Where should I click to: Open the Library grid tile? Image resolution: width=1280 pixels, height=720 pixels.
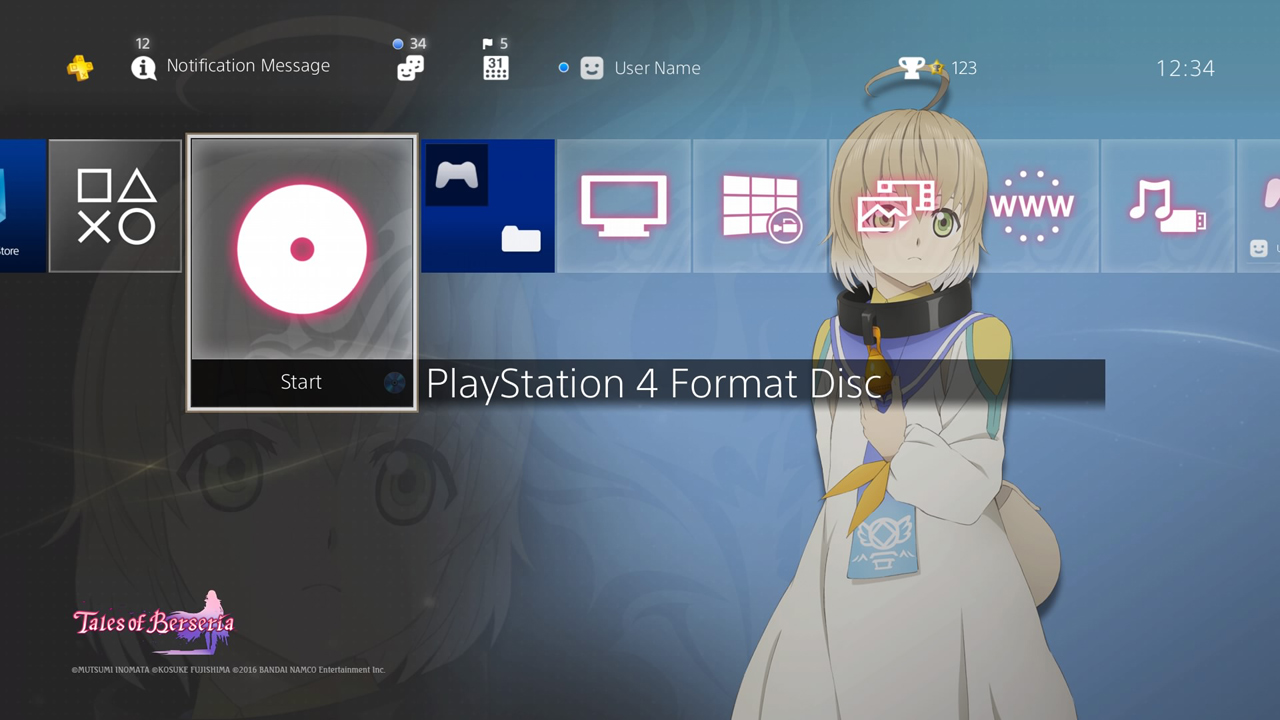pos(760,206)
